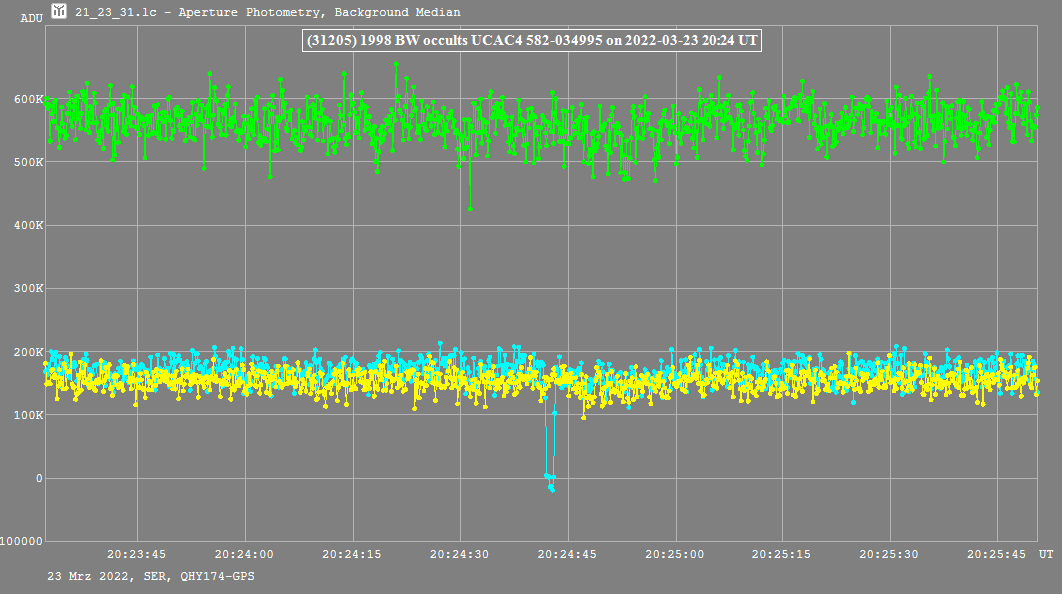This screenshot has height=594, width=1062.
Task: Click the 600K label on the vertical axis
Action: [x=28, y=99]
